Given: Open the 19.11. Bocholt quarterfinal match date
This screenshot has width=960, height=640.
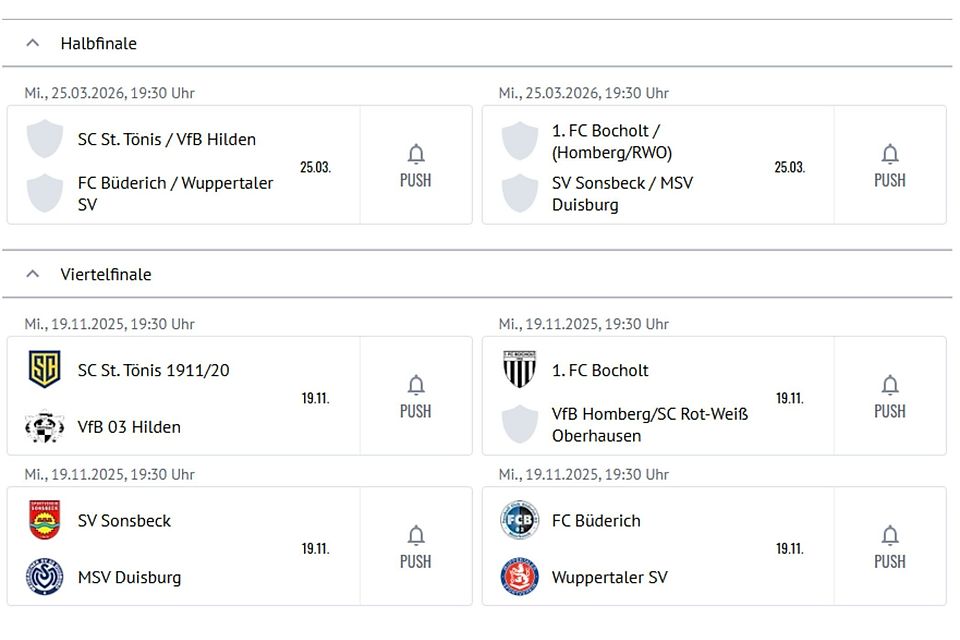Looking at the screenshot, I should [789, 398].
